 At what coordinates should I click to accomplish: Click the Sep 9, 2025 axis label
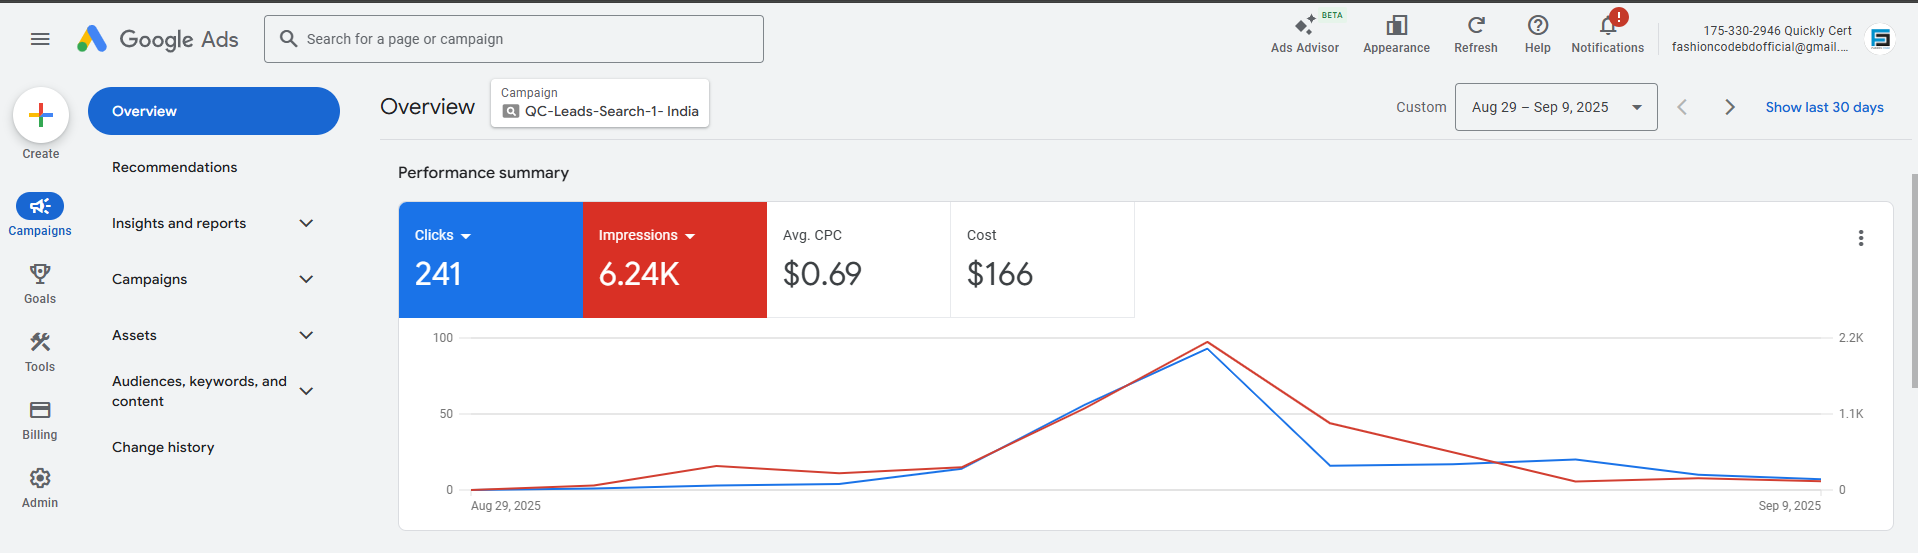coord(1789,506)
